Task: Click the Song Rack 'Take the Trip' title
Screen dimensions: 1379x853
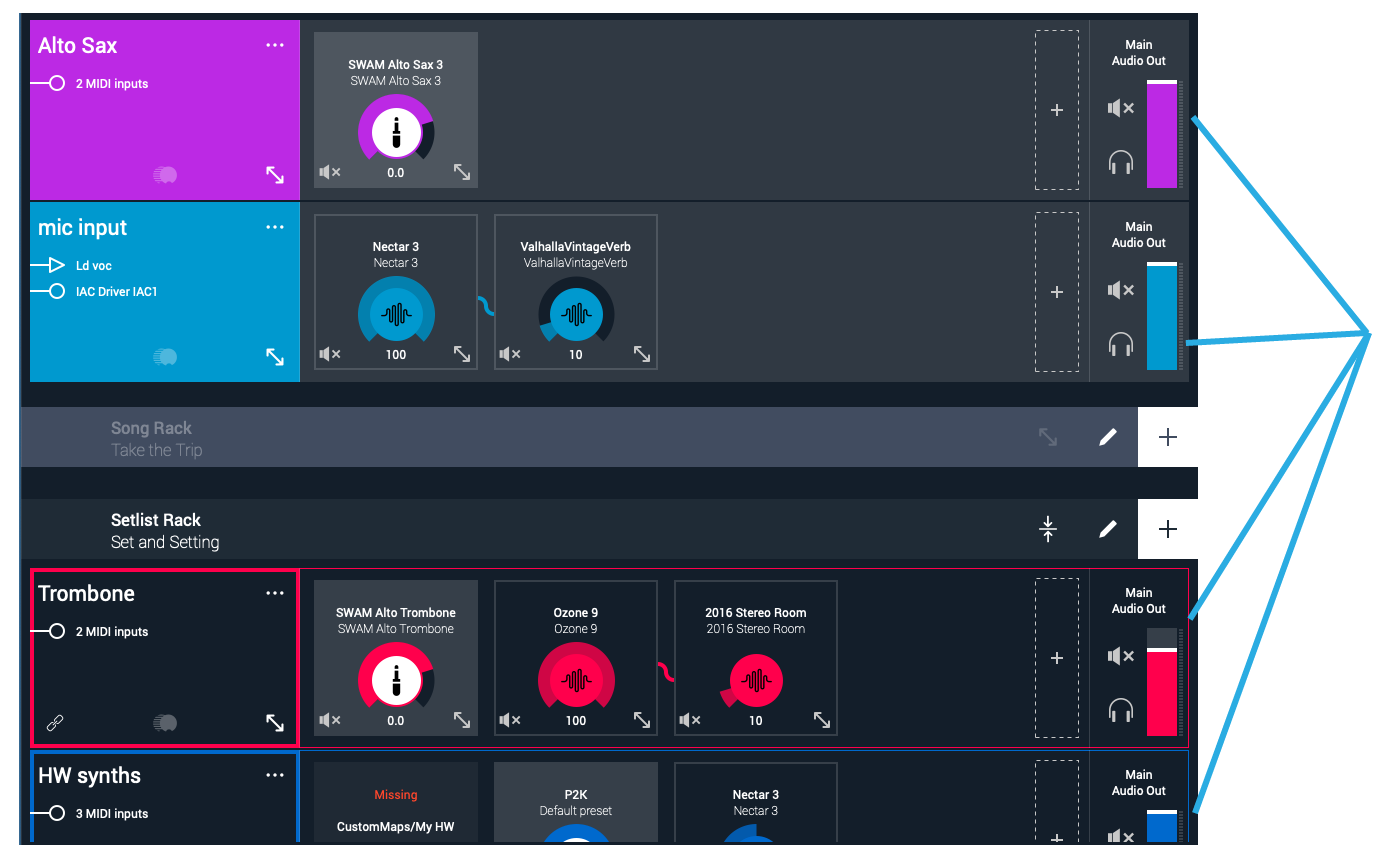Action: [157, 450]
